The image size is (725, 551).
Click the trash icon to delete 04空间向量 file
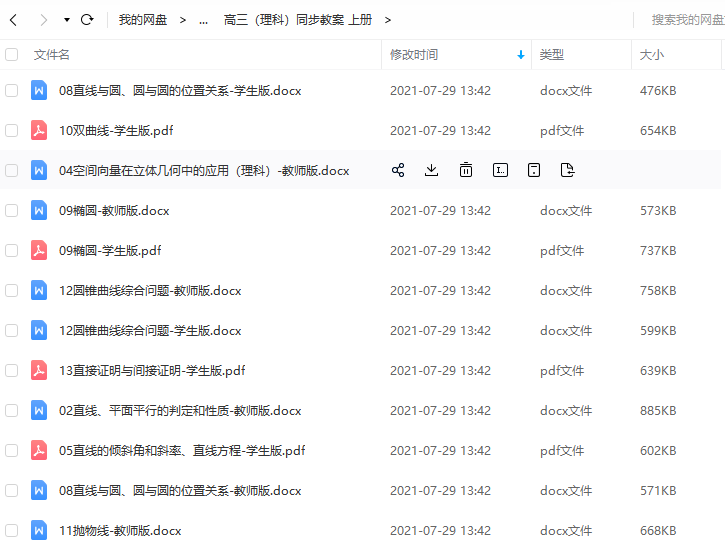point(466,170)
